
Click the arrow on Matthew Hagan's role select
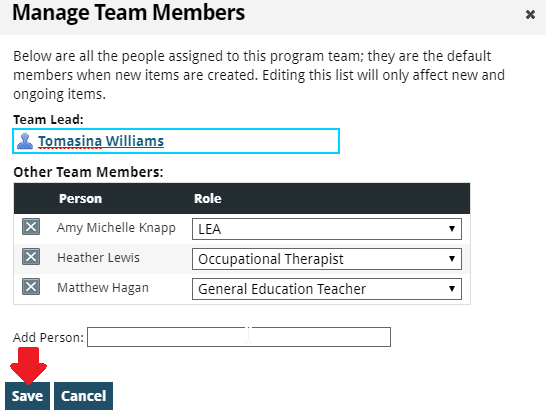452,289
